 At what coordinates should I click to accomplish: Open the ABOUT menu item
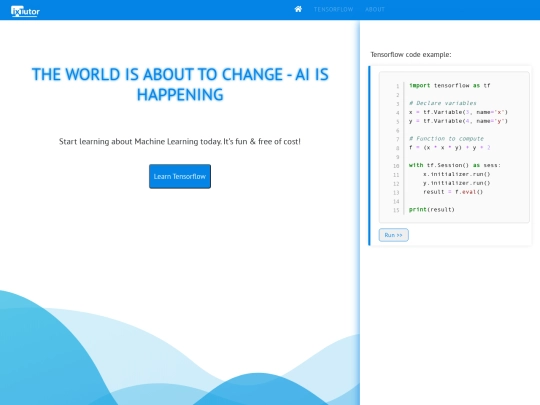(x=375, y=10)
